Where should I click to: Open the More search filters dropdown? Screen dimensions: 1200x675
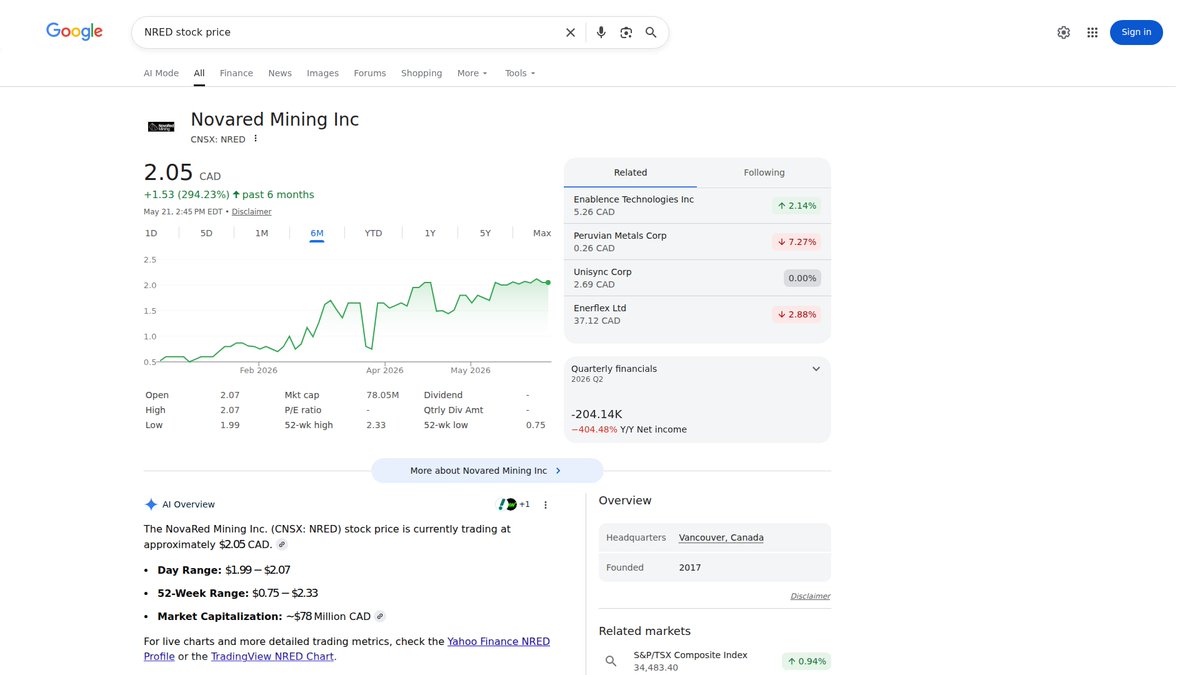[x=472, y=73]
